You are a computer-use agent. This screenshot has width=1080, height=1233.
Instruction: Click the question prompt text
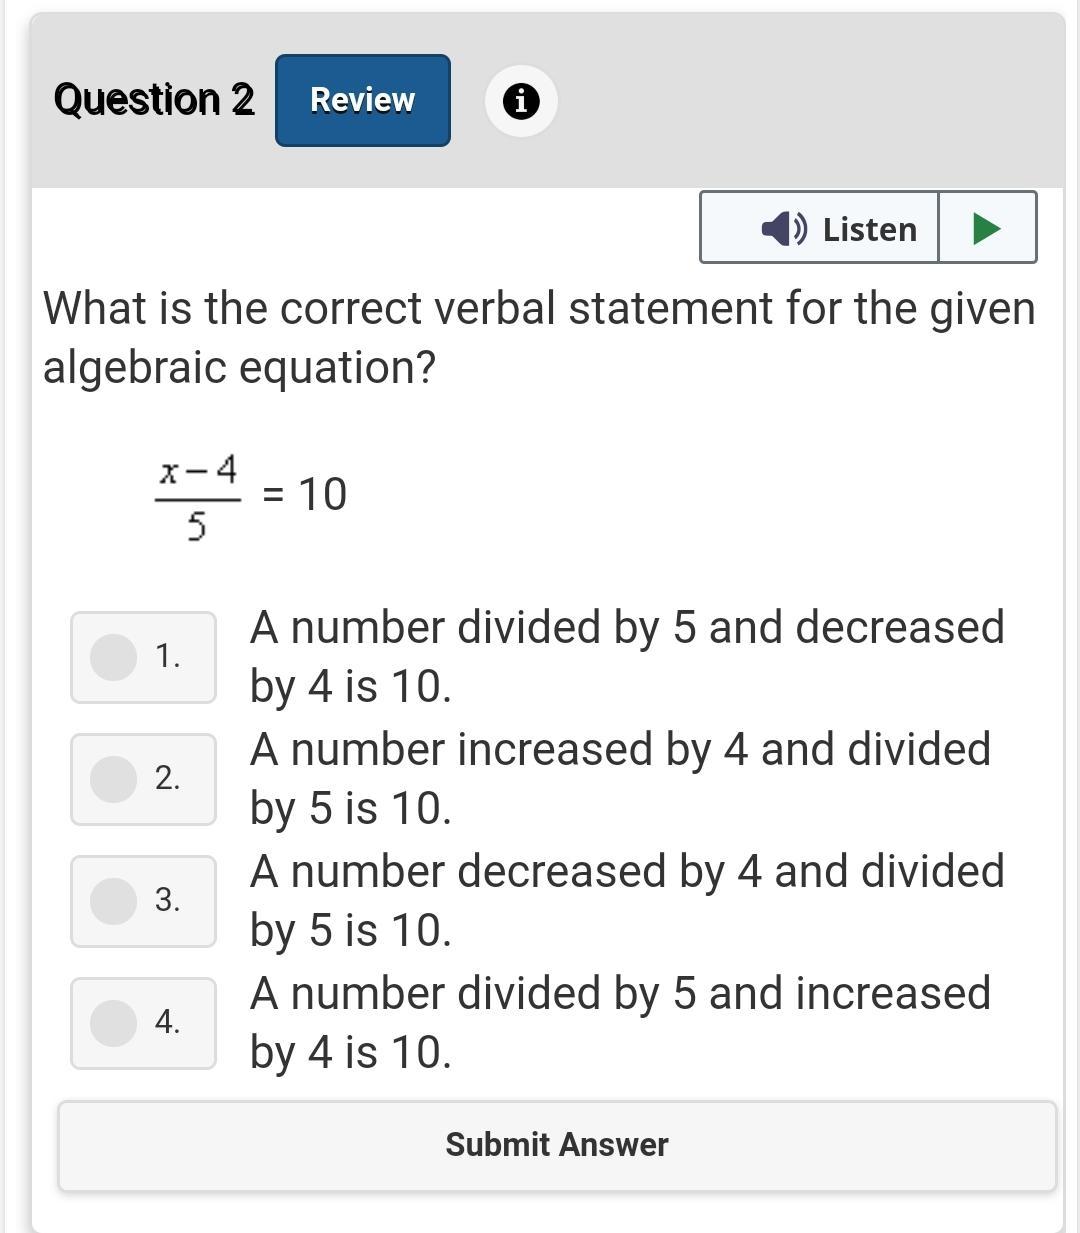pyautogui.click(x=538, y=337)
